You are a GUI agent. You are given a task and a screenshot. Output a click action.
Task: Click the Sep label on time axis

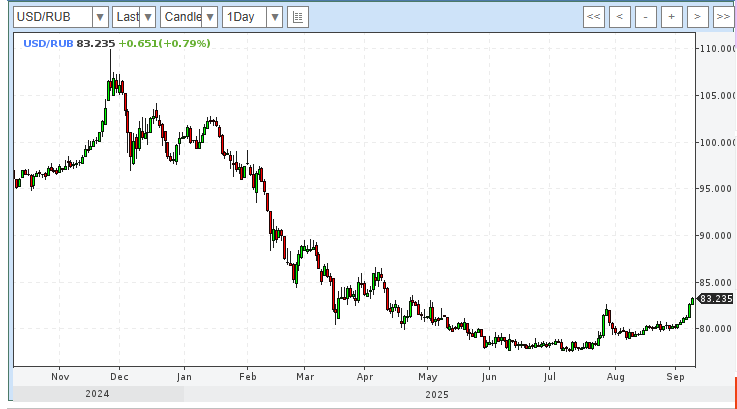[x=675, y=377]
